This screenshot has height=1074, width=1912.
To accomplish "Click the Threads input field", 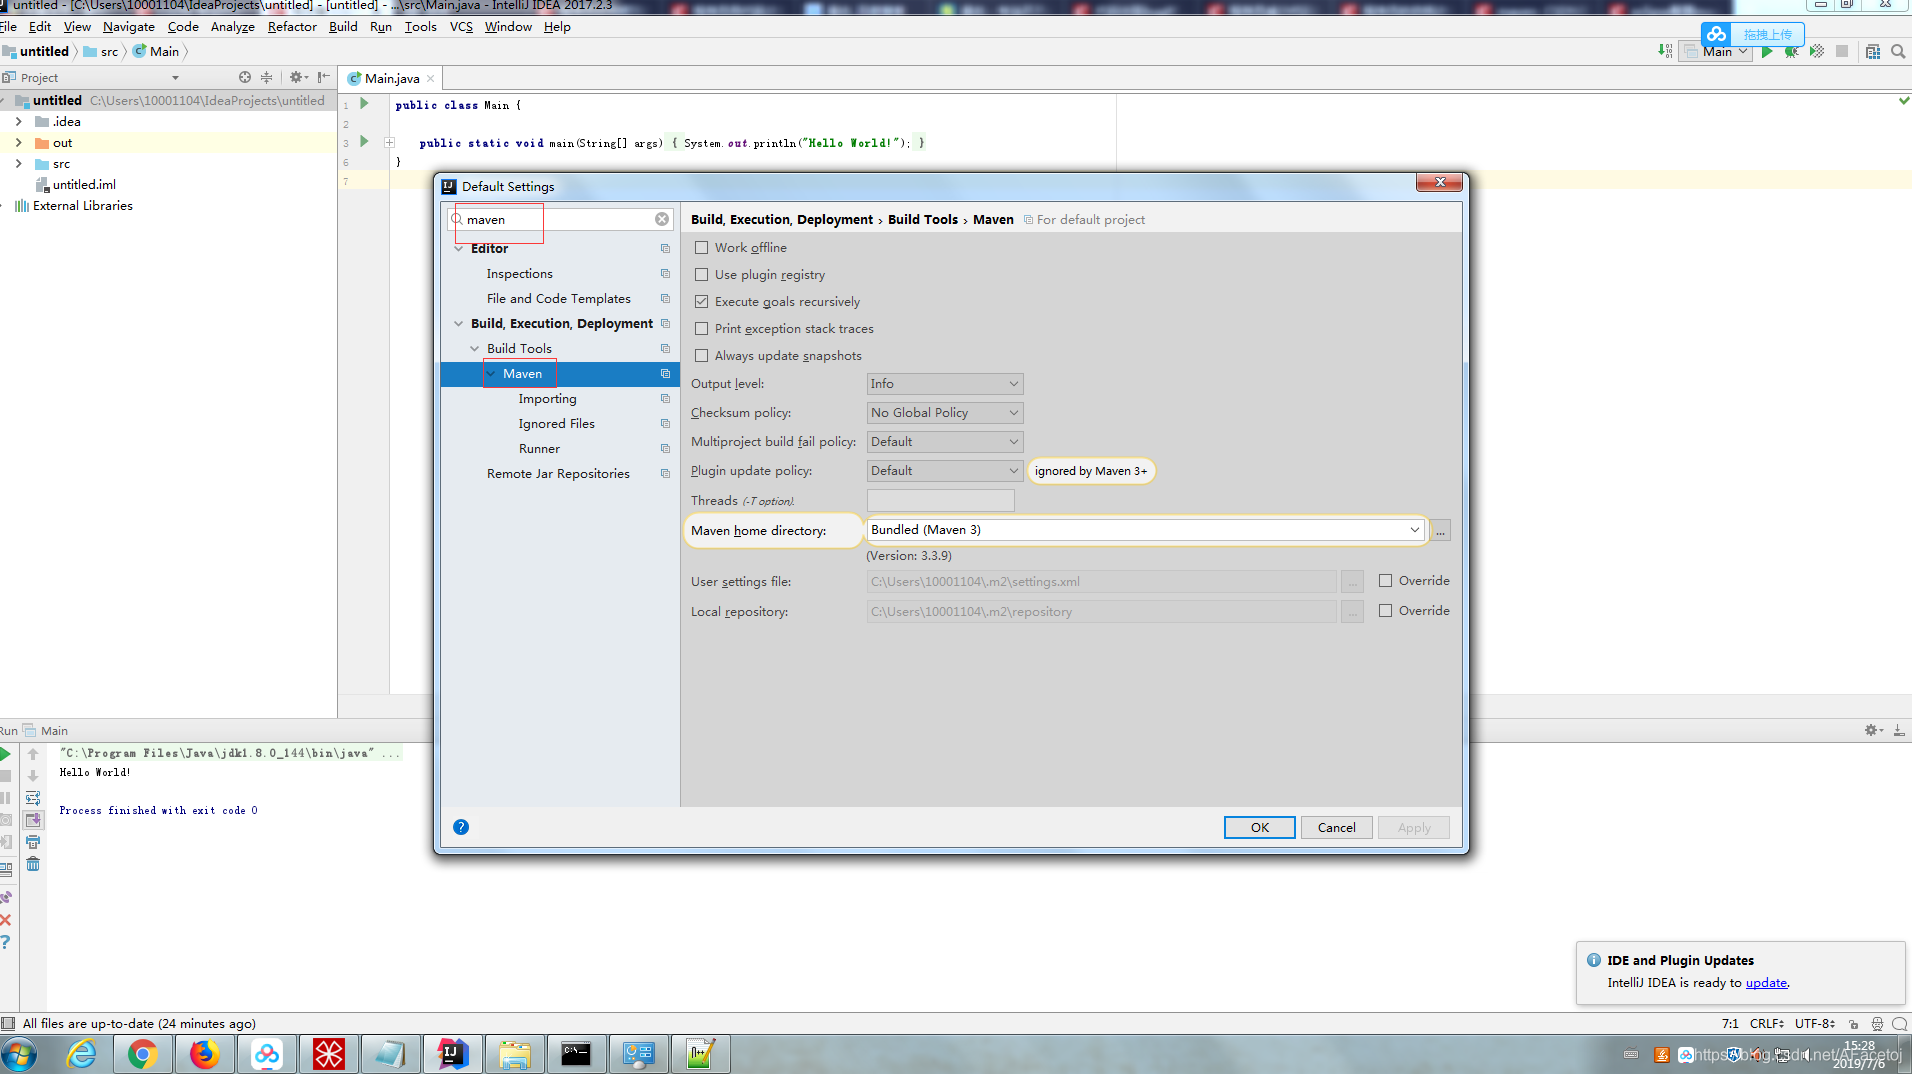I will tap(940, 500).
